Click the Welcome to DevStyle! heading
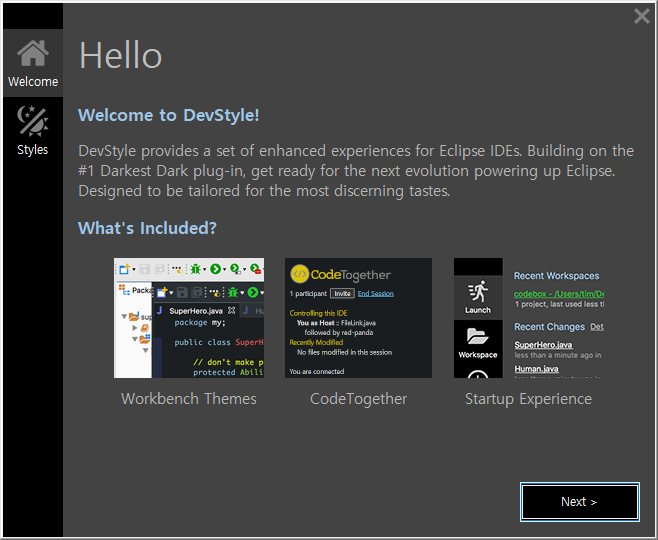Screen dimensions: 658x540 pyautogui.click(x=169, y=115)
